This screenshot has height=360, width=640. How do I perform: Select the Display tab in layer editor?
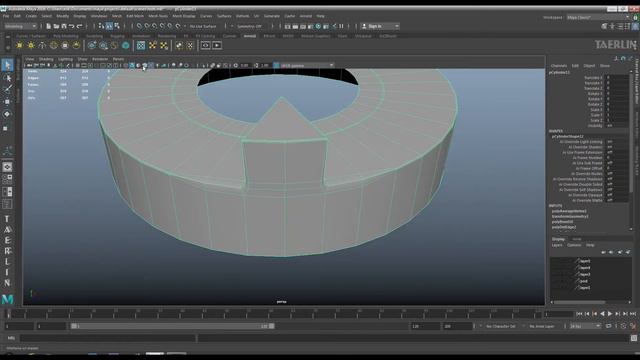click(558, 239)
